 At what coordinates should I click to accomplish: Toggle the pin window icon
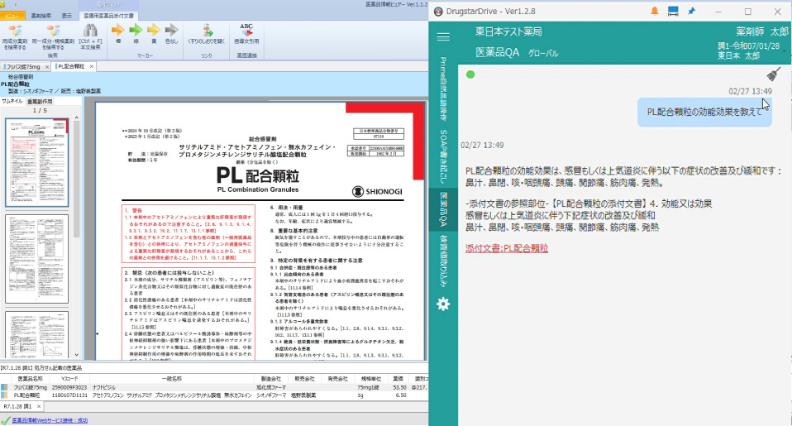(693, 10)
